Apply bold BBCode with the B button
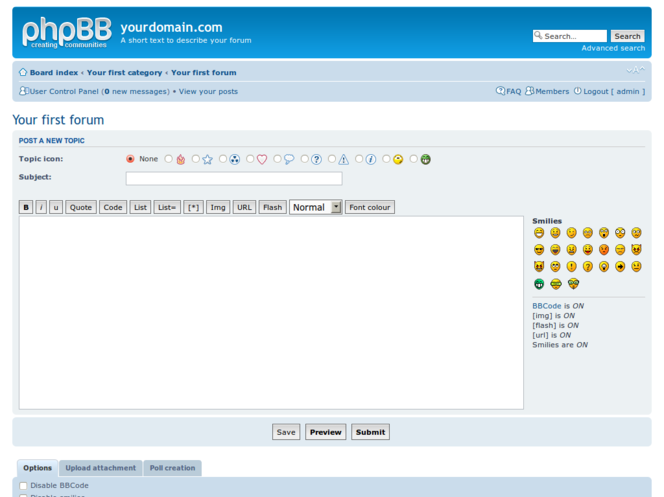Image resolution: width=664 pixels, height=497 pixels. tap(26, 207)
